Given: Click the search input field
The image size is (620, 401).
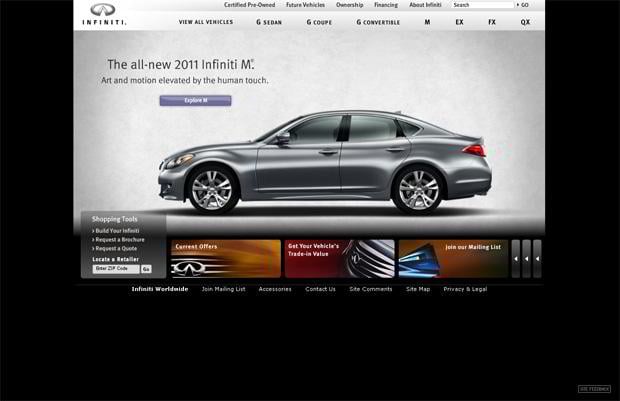Looking at the screenshot, I should (x=481, y=5).
